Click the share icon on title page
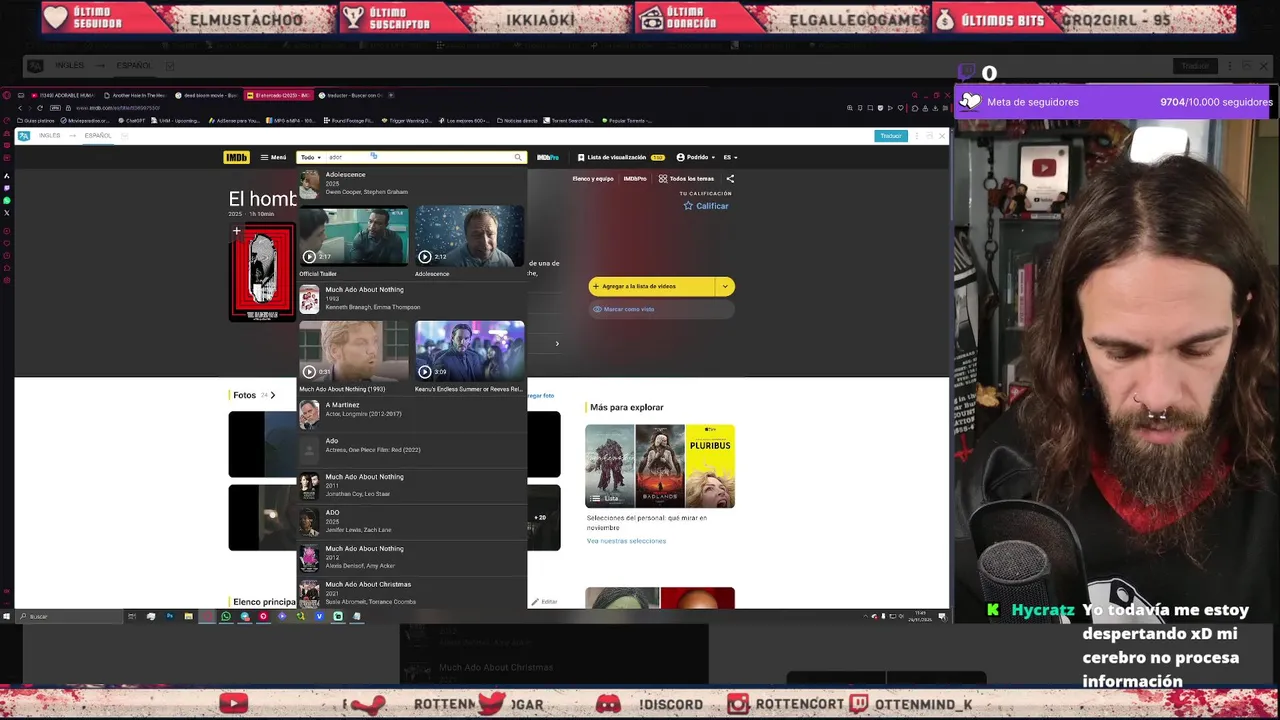The width and height of the screenshot is (1280, 720). click(x=730, y=179)
